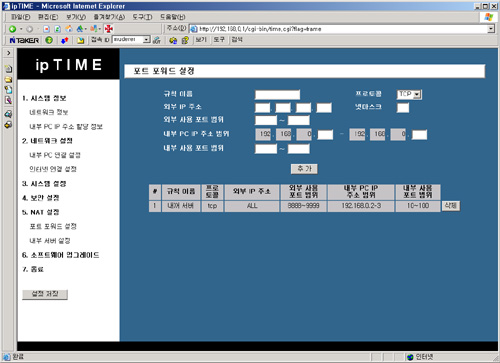Click the 삭제 delete button for rule 1
Screen dimensions: 500x363
pos(451,206)
